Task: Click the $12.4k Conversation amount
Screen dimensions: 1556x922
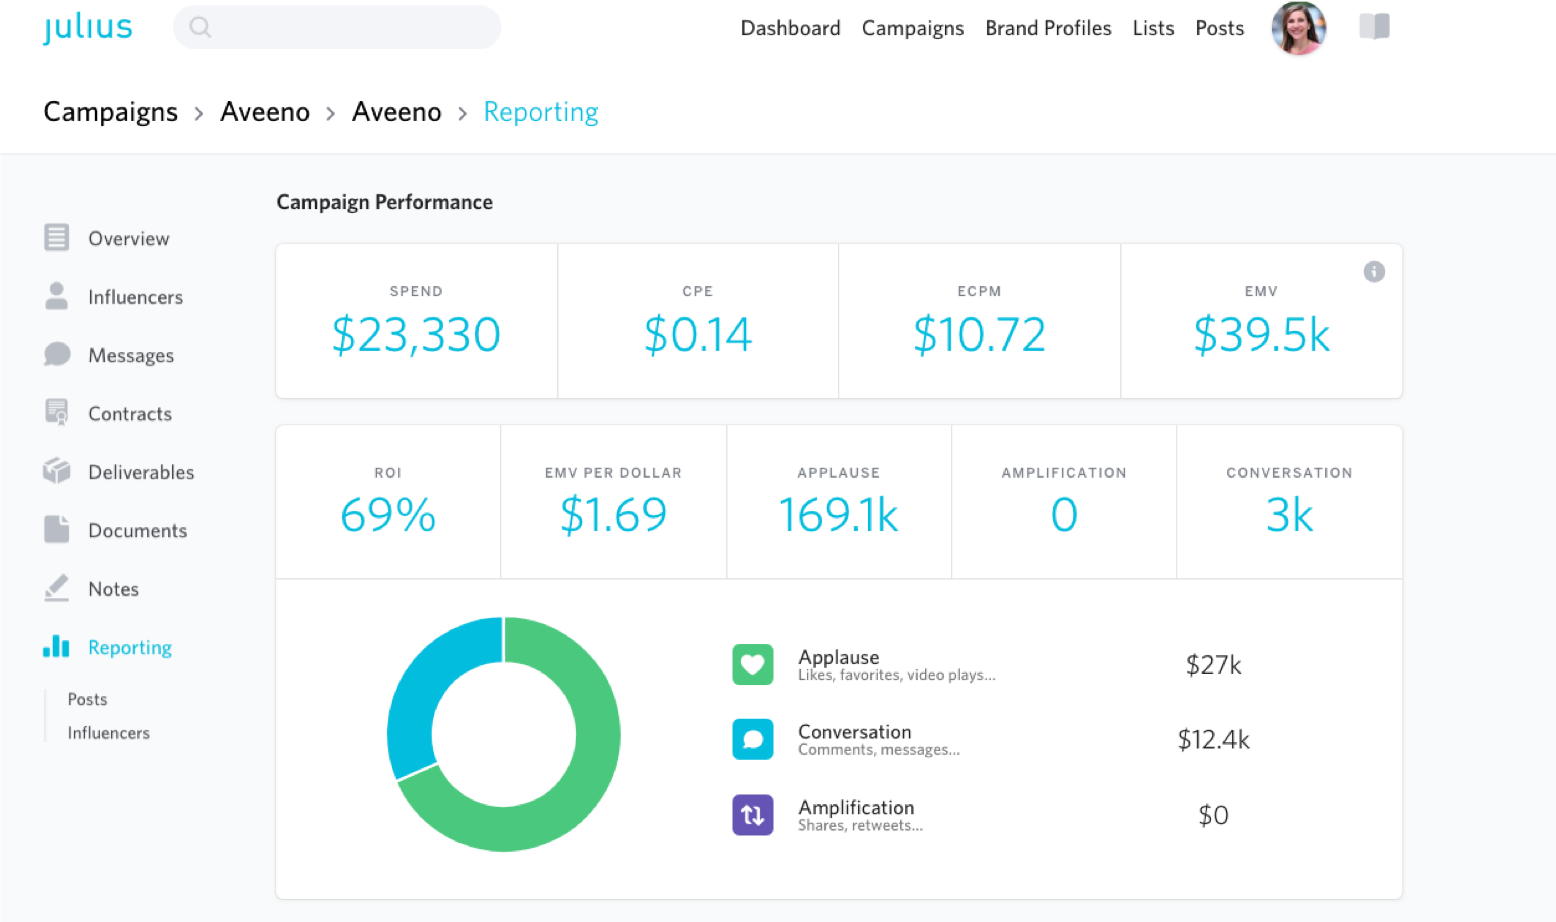Action: [1213, 740]
